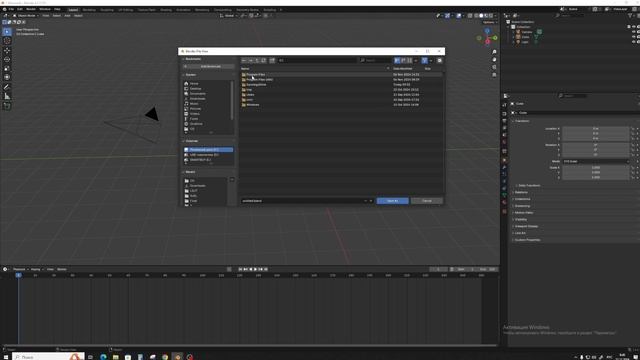640x360 pixels.
Task: Expand the Collections panel in properties
Action: pos(522,199)
